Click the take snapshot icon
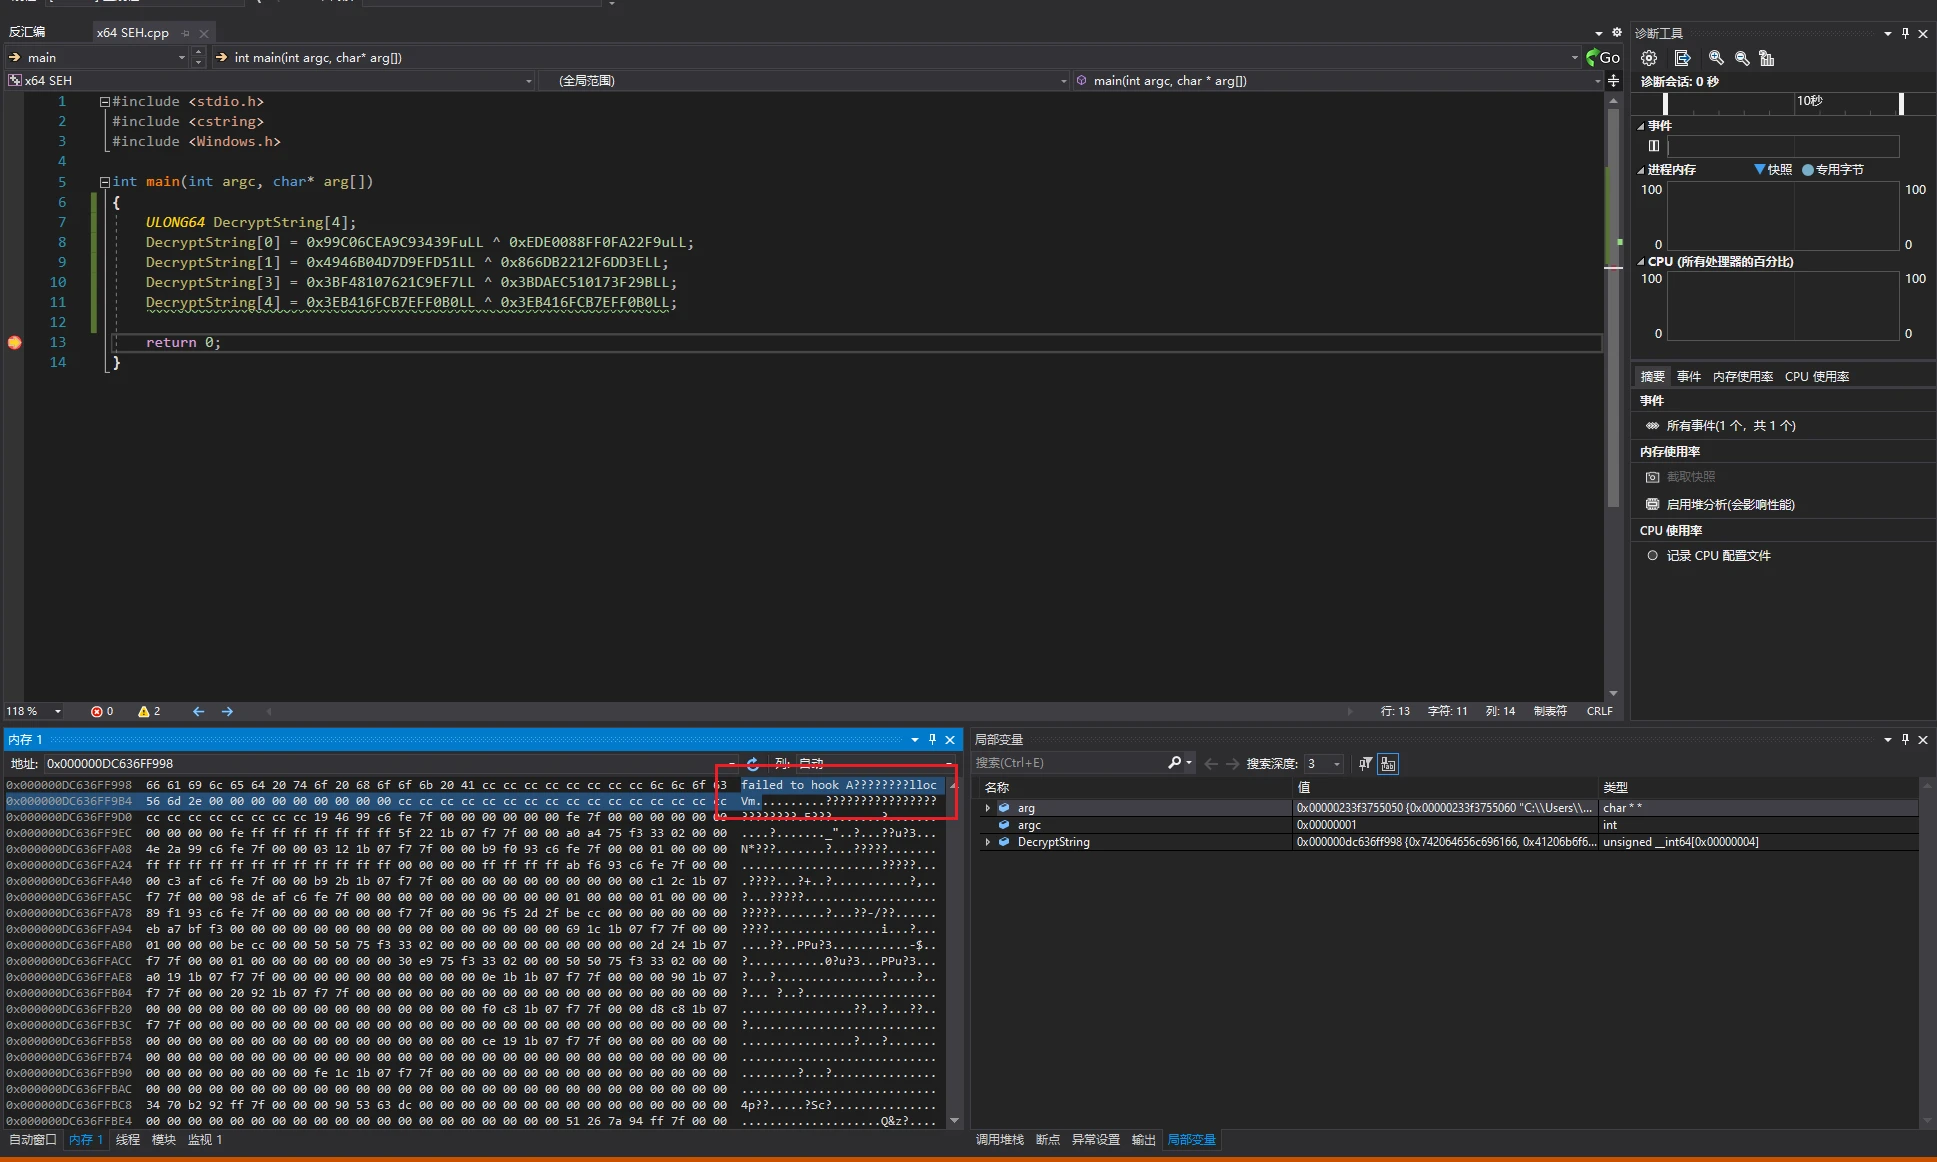 1653,477
